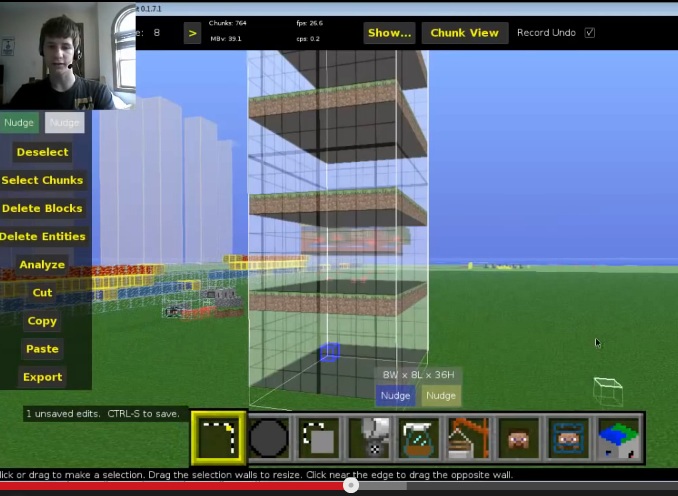
Task: Click yellow Nudge button under selection size
Action: pyautogui.click(x=441, y=396)
